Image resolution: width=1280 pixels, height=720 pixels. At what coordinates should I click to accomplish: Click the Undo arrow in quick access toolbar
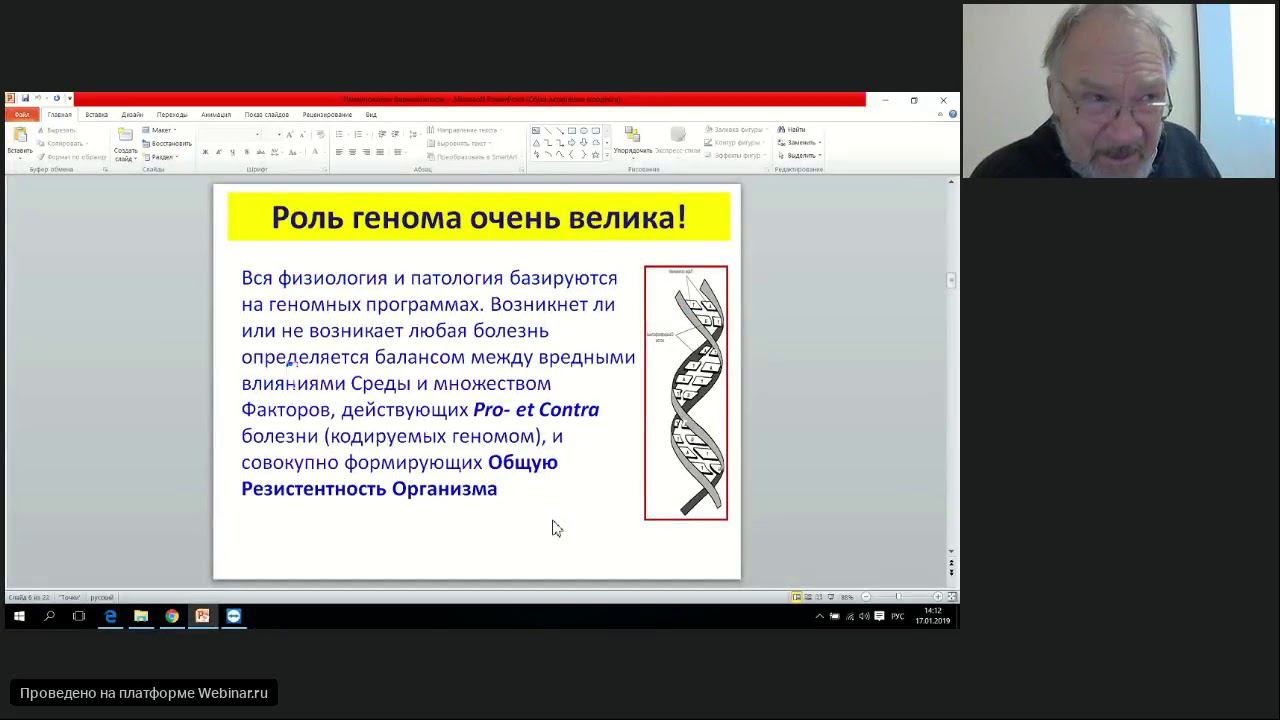pos(37,99)
